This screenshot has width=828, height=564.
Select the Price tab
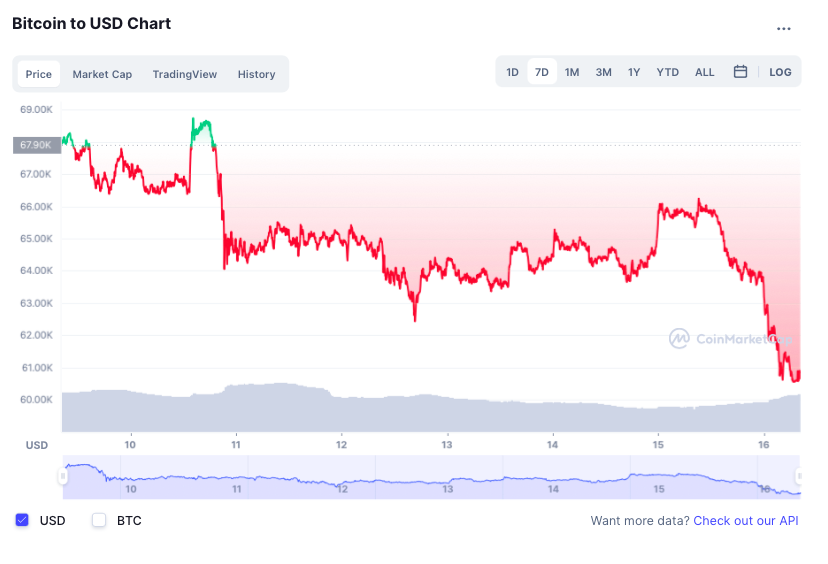39,74
